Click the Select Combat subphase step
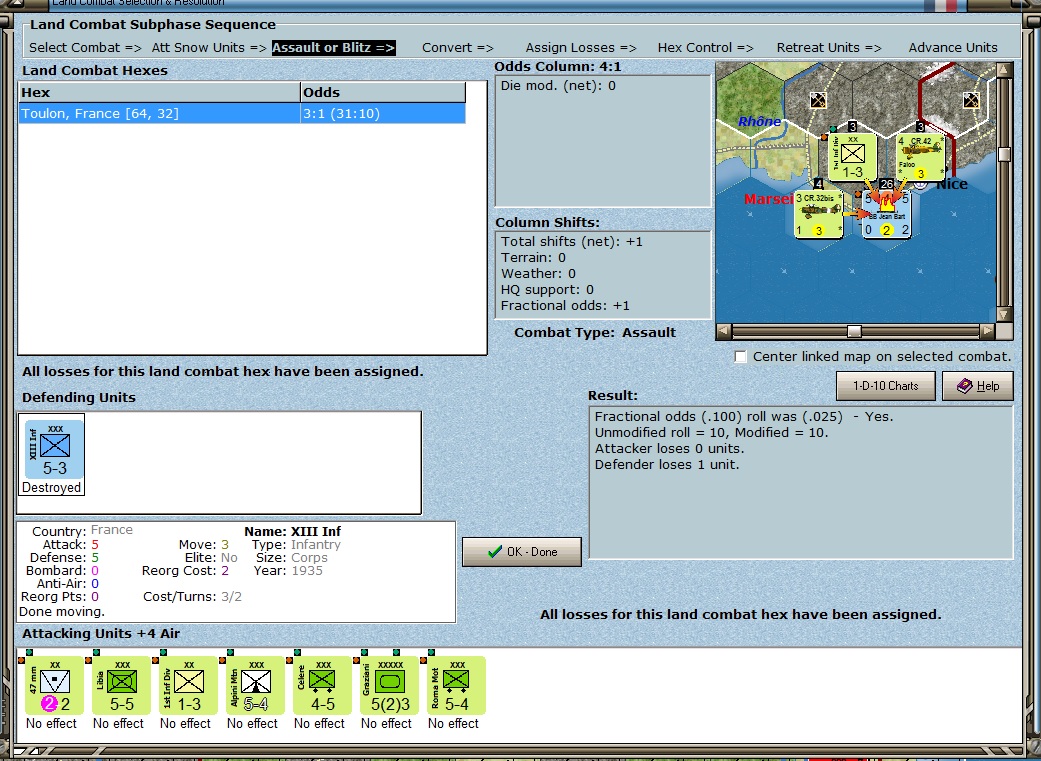The image size is (1041, 761). pyautogui.click(x=85, y=48)
